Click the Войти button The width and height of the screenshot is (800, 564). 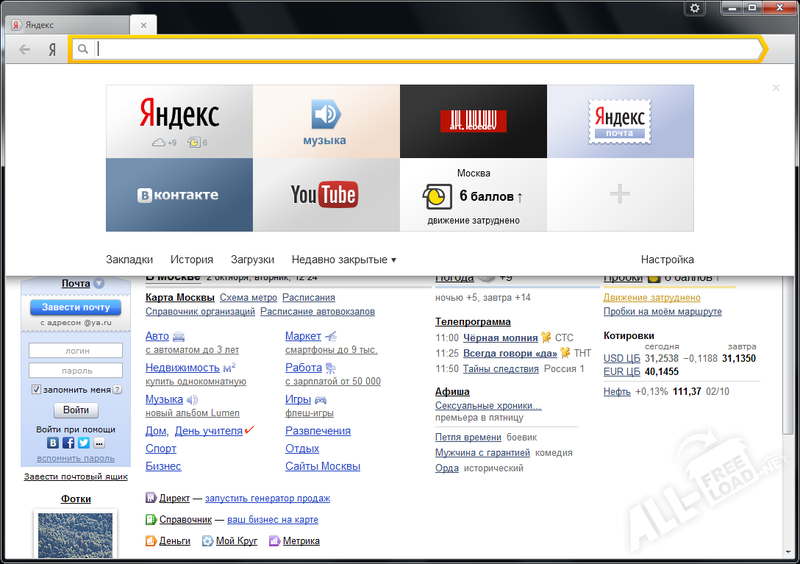pos(76,410)
